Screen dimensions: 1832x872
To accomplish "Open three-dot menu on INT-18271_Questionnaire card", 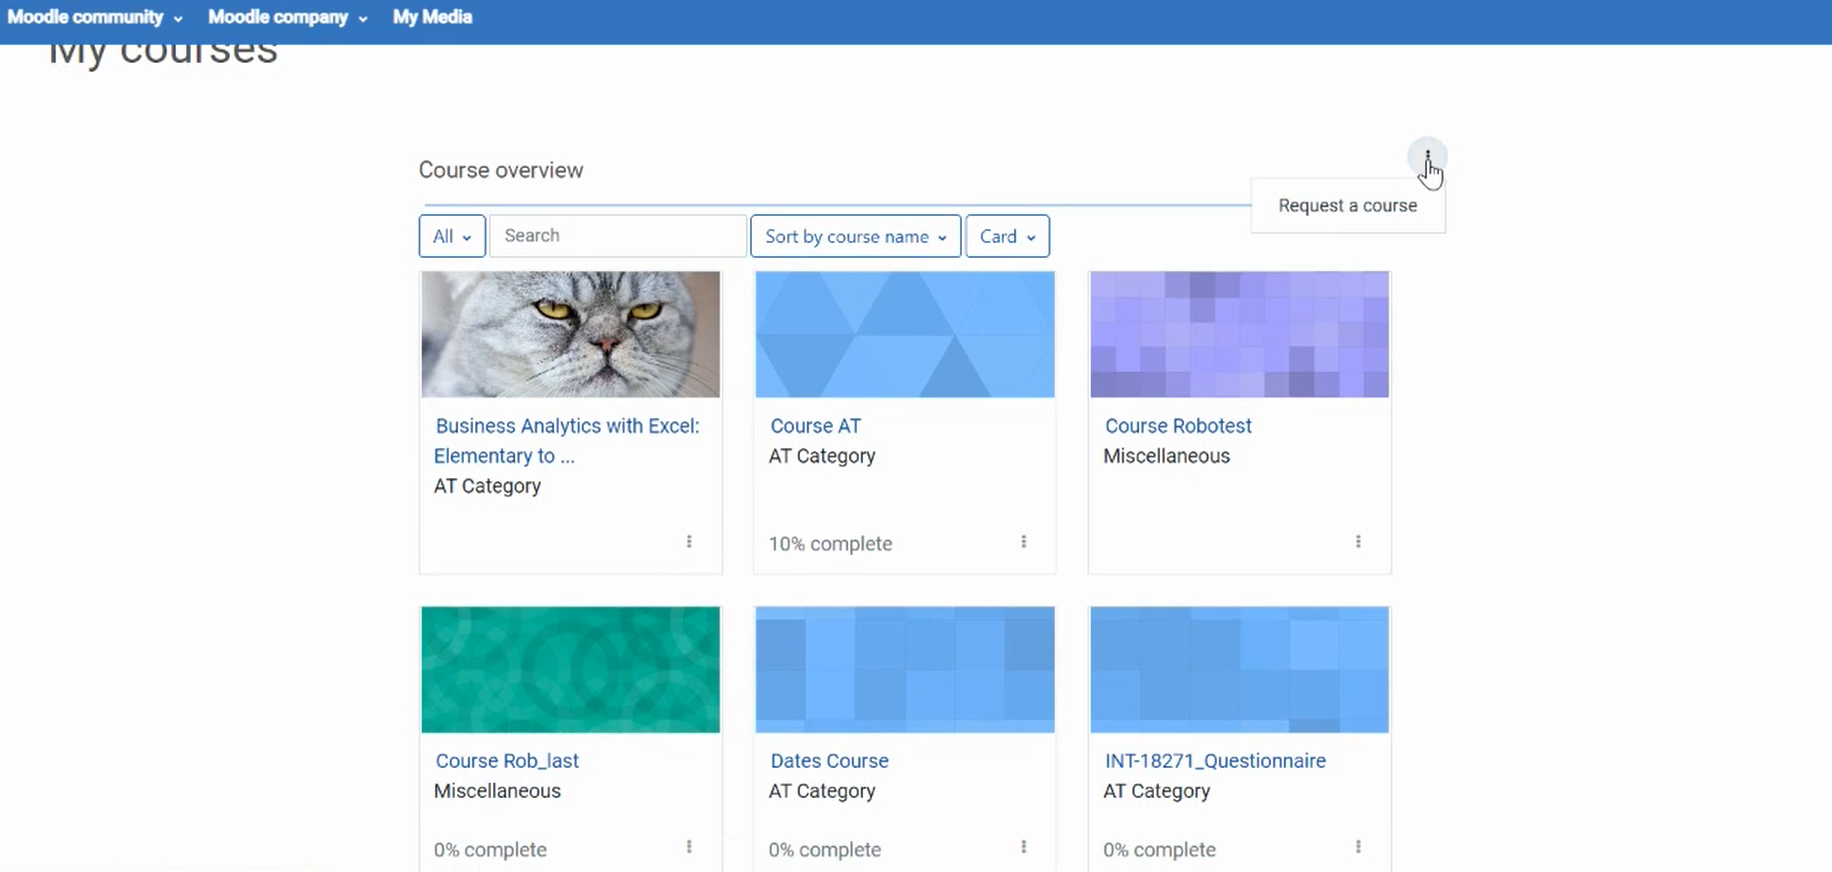I will coord(1358,847).
